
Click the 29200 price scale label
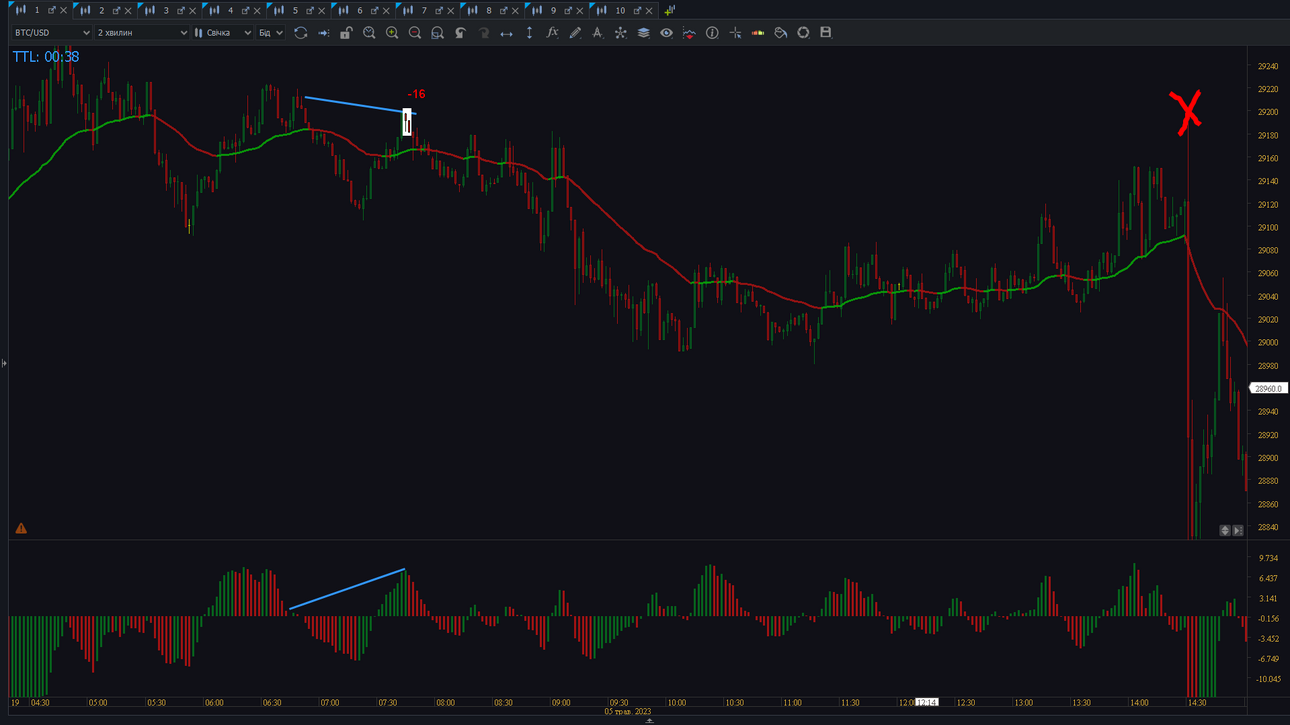pos(1268,112)
